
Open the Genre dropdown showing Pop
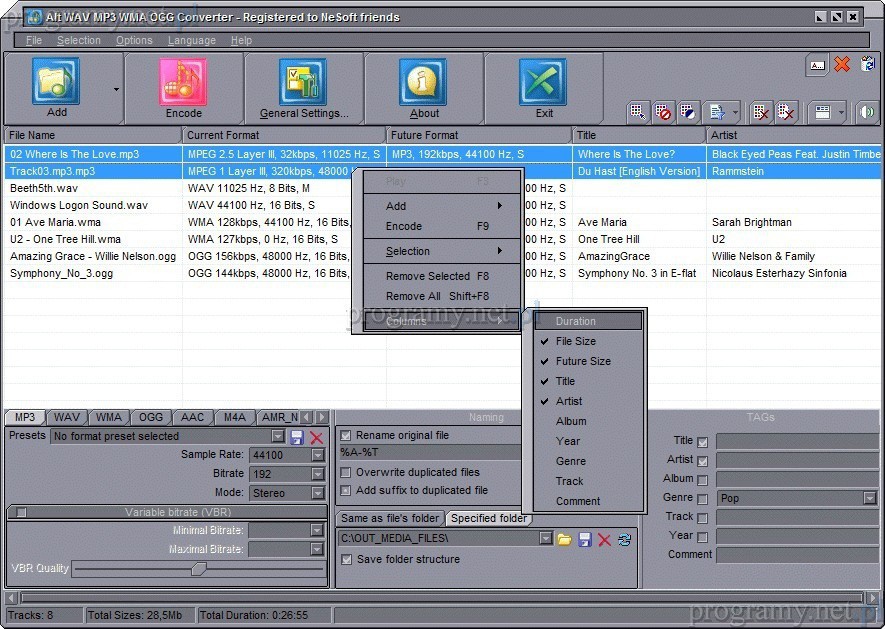coord(870,498)
